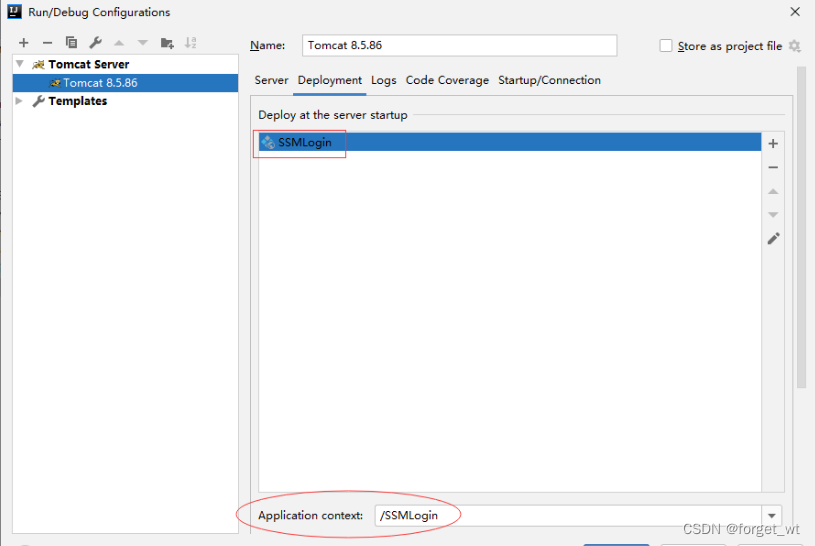
Task: Remove the selected deployment artifact
Action: (773, 167)
